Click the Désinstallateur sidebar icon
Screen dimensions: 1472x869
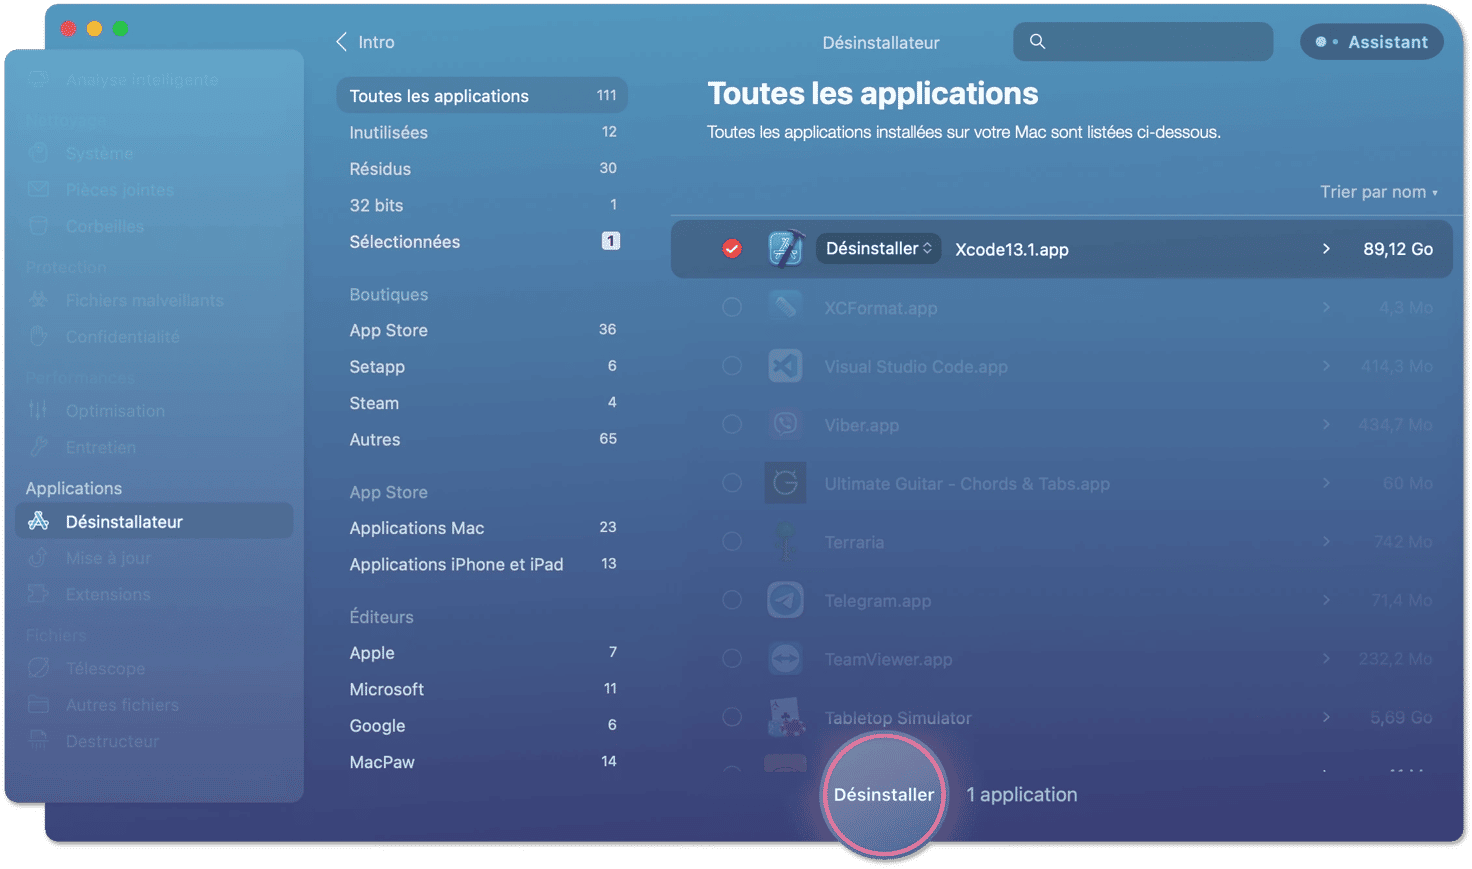pyautogui.click(x=38, y=521)
